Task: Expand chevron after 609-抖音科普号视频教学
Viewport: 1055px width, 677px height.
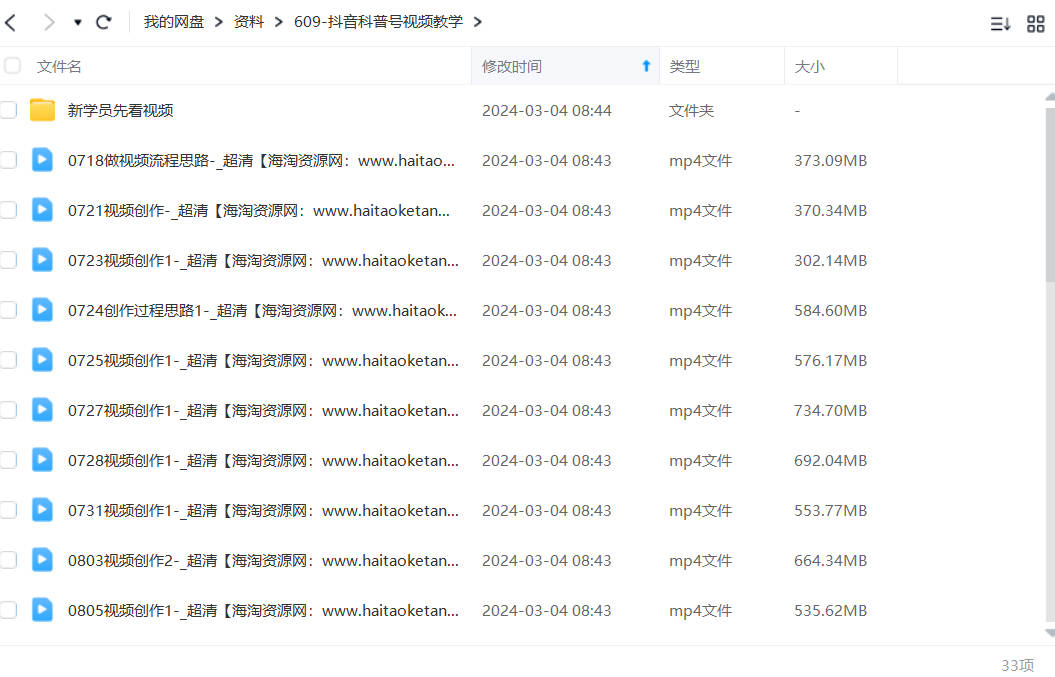Action: pyautogui.click(x=478, y=22)
